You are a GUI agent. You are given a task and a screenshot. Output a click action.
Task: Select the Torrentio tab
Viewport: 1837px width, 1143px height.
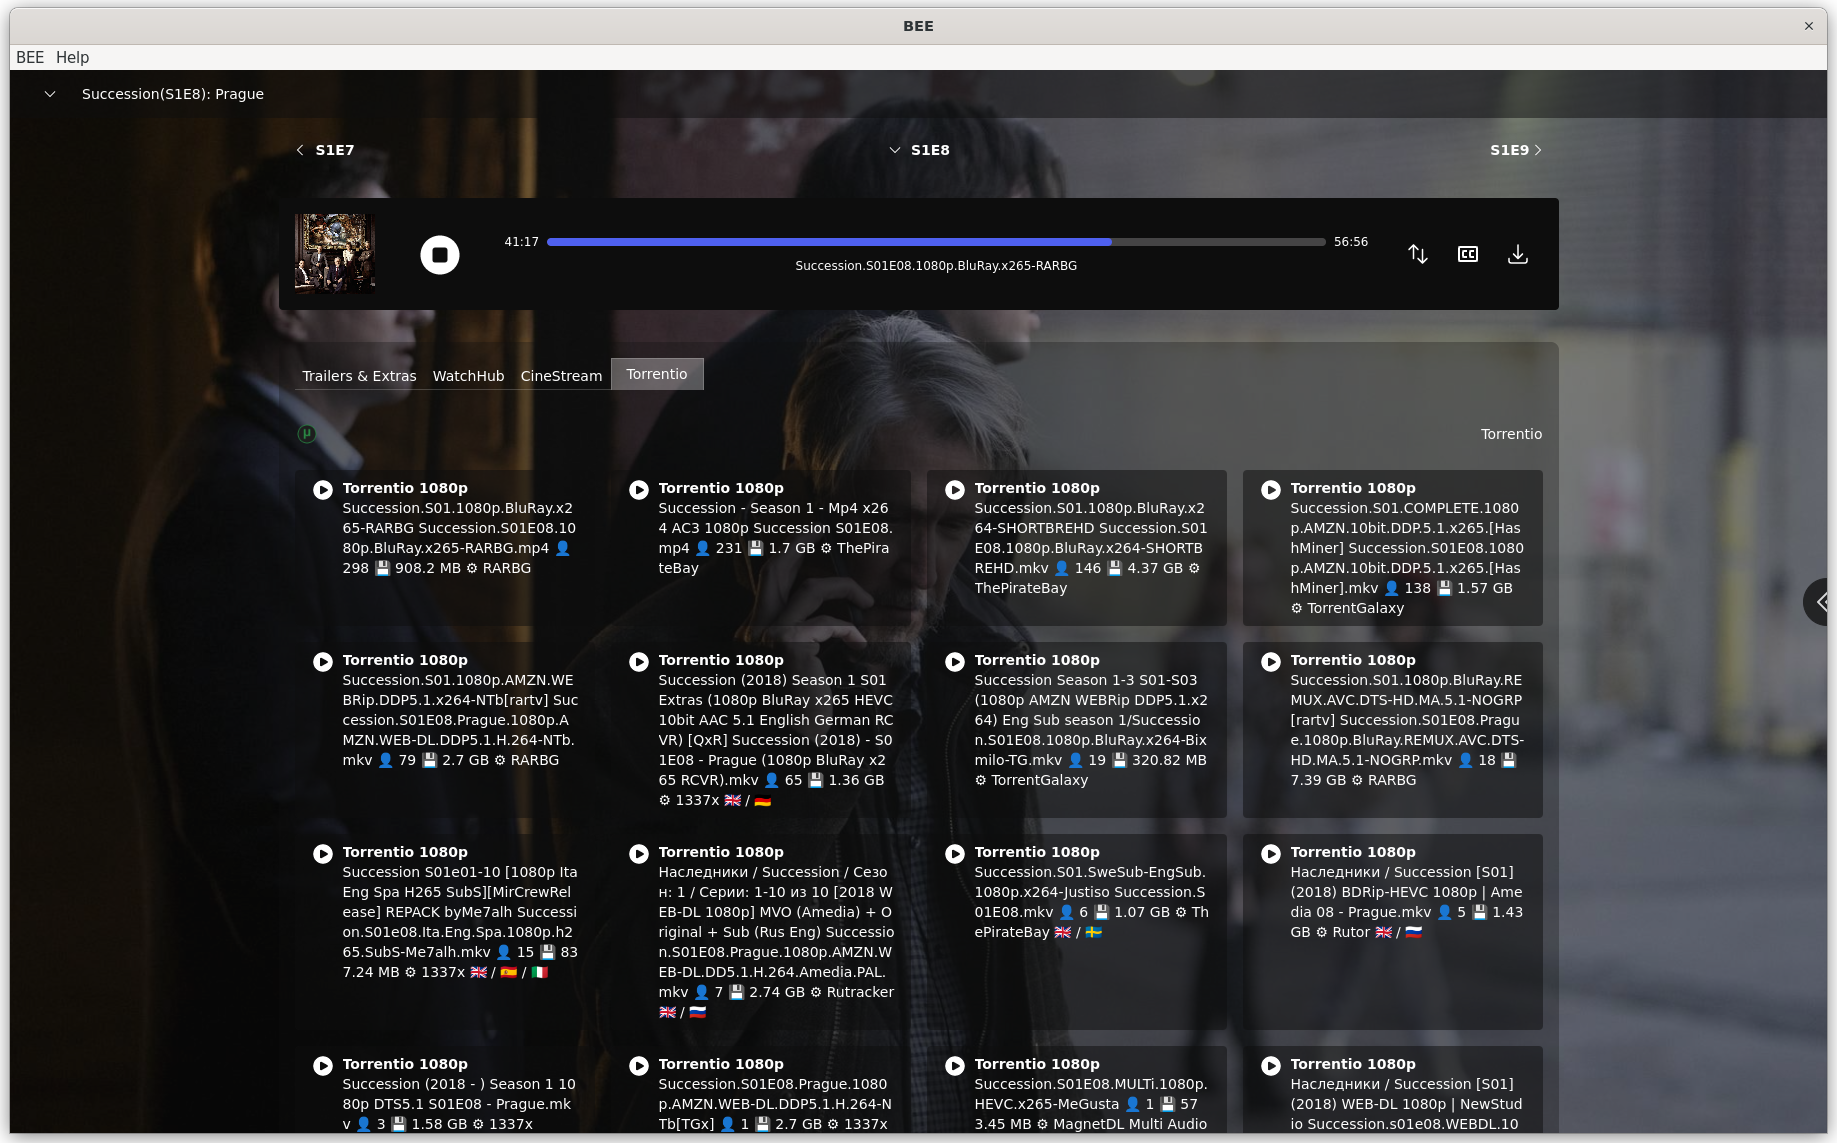point(657,374)
